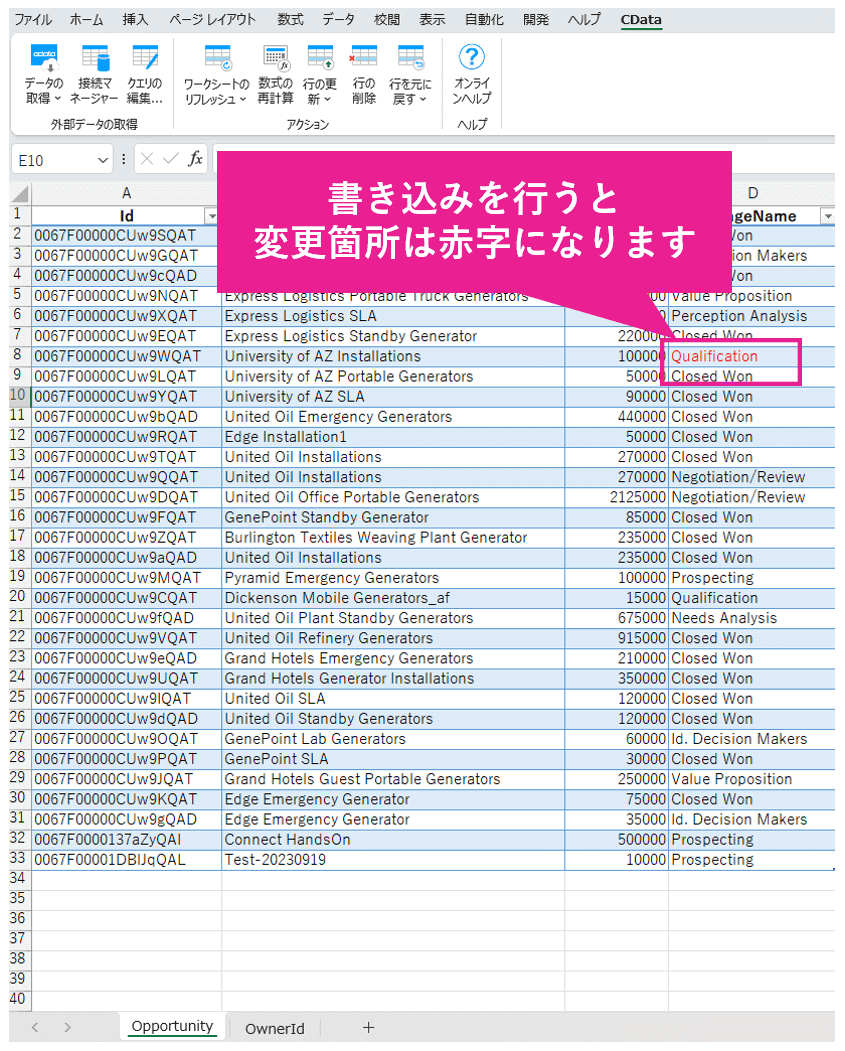Viewport: 845px width, 1051px height.
Task: Click cell Express Logistics SLA
Action: [x=393, y=316]
